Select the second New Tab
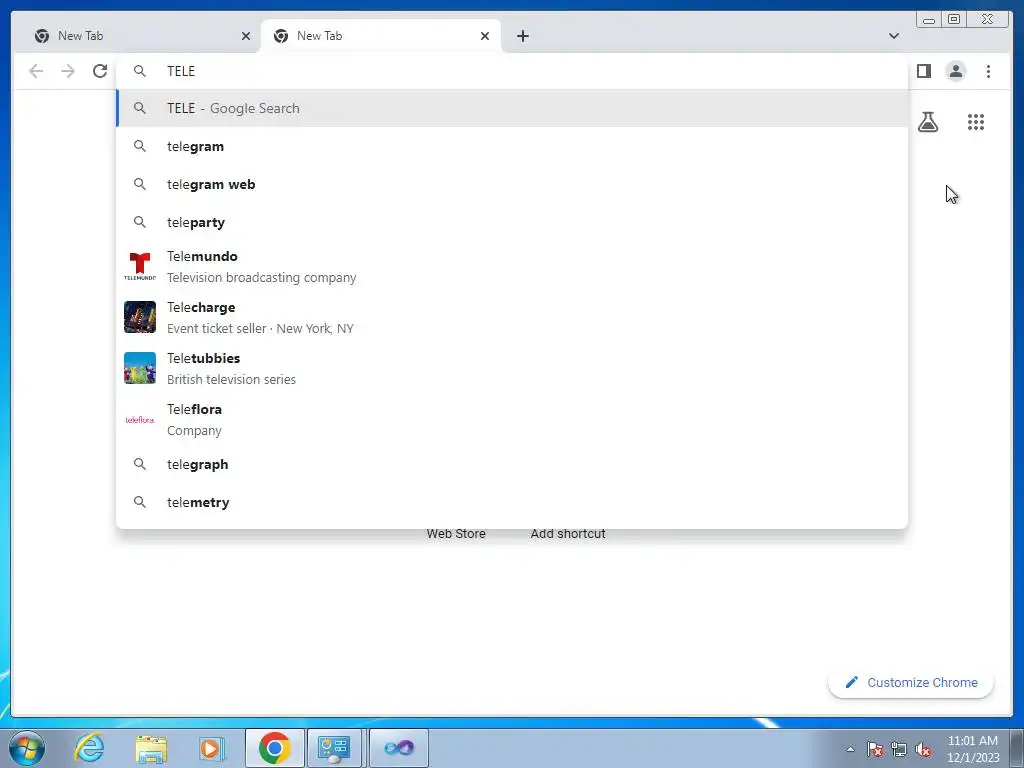This screenshot has width=1024, height=768. [380, 36]
